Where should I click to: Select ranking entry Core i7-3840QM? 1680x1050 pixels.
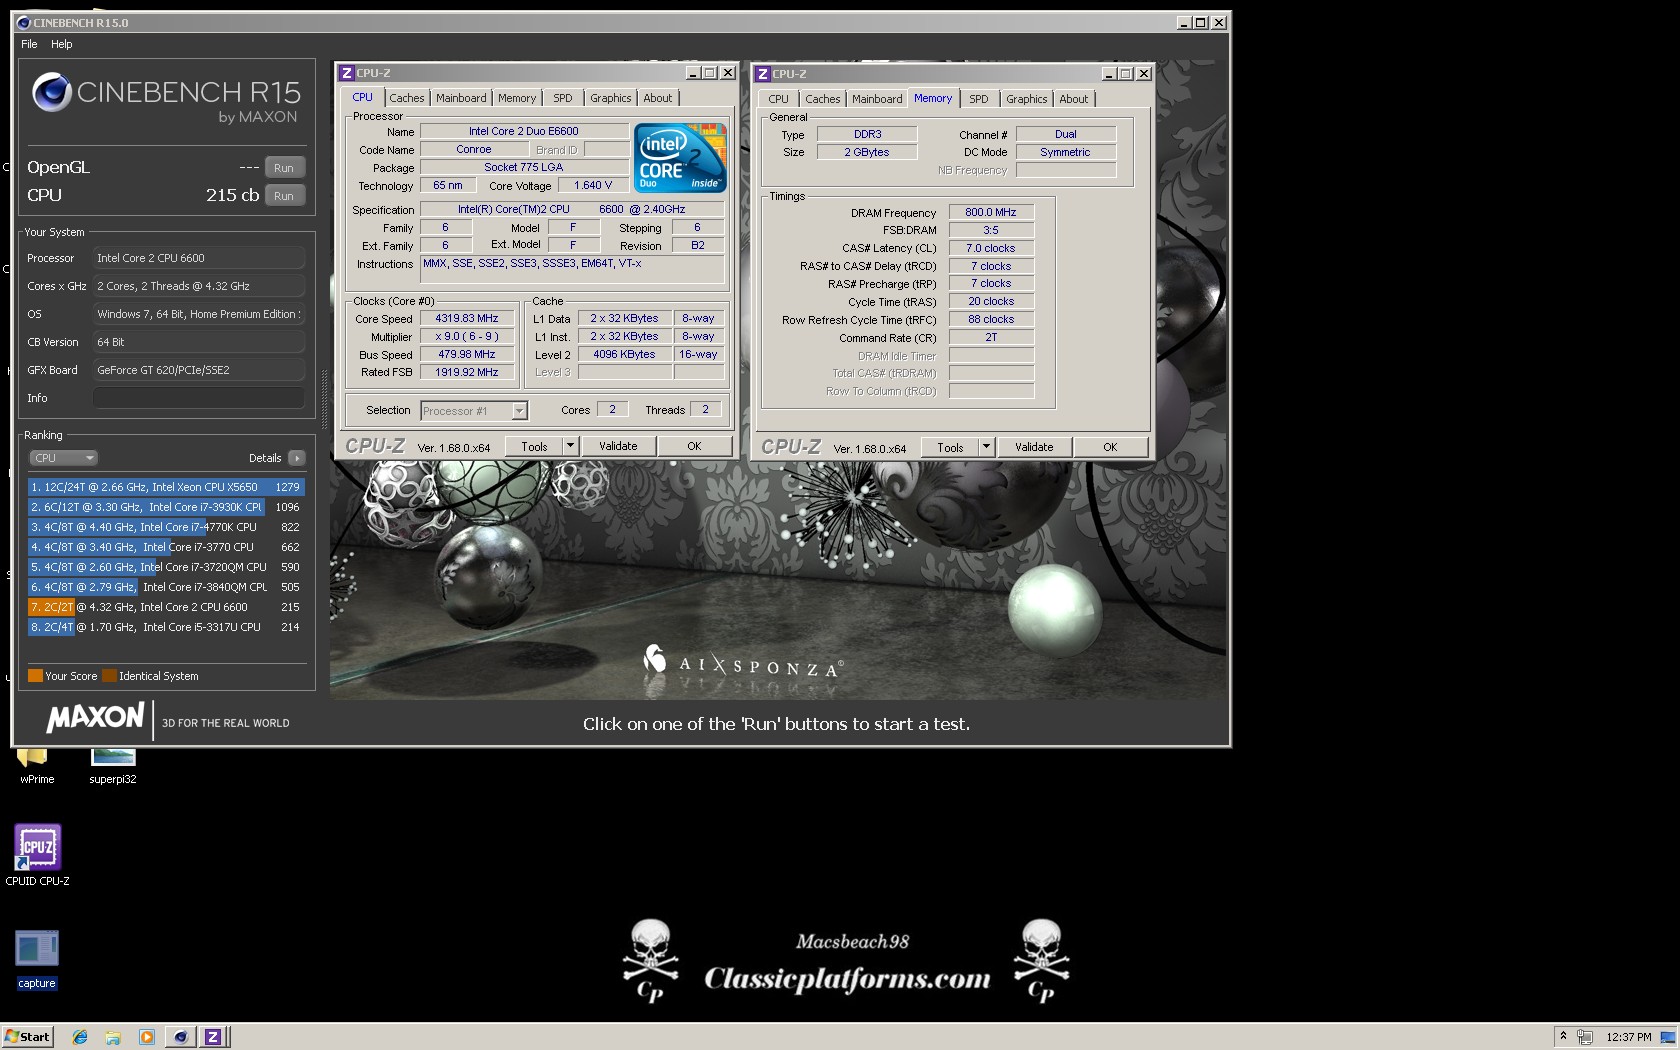pos(166,587)
